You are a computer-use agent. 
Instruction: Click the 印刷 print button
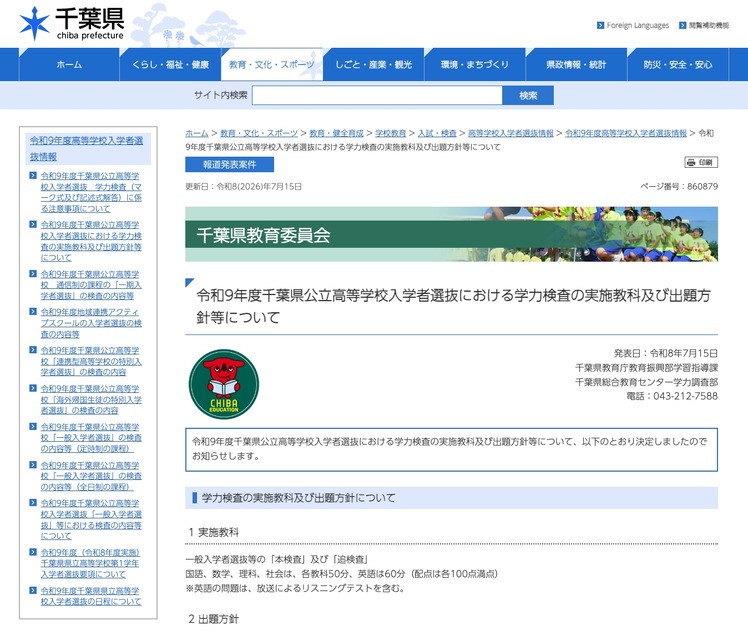[701, 163]
